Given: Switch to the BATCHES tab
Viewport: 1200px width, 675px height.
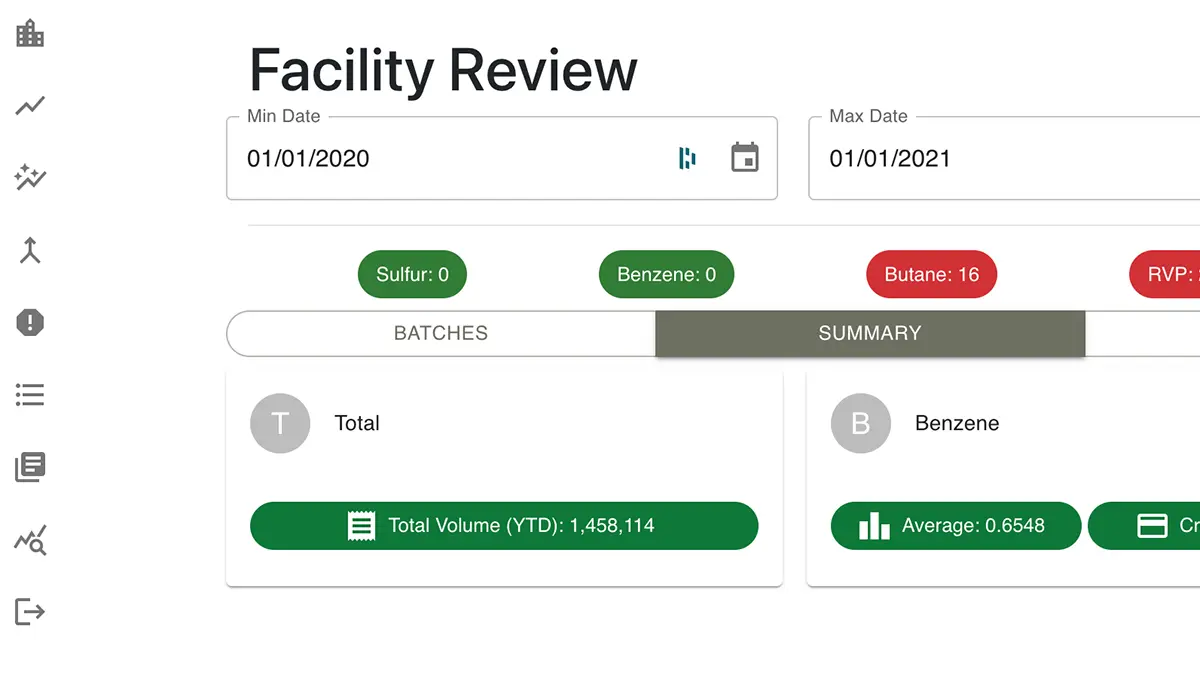Looking at the screenshot, I should [441, 333].
